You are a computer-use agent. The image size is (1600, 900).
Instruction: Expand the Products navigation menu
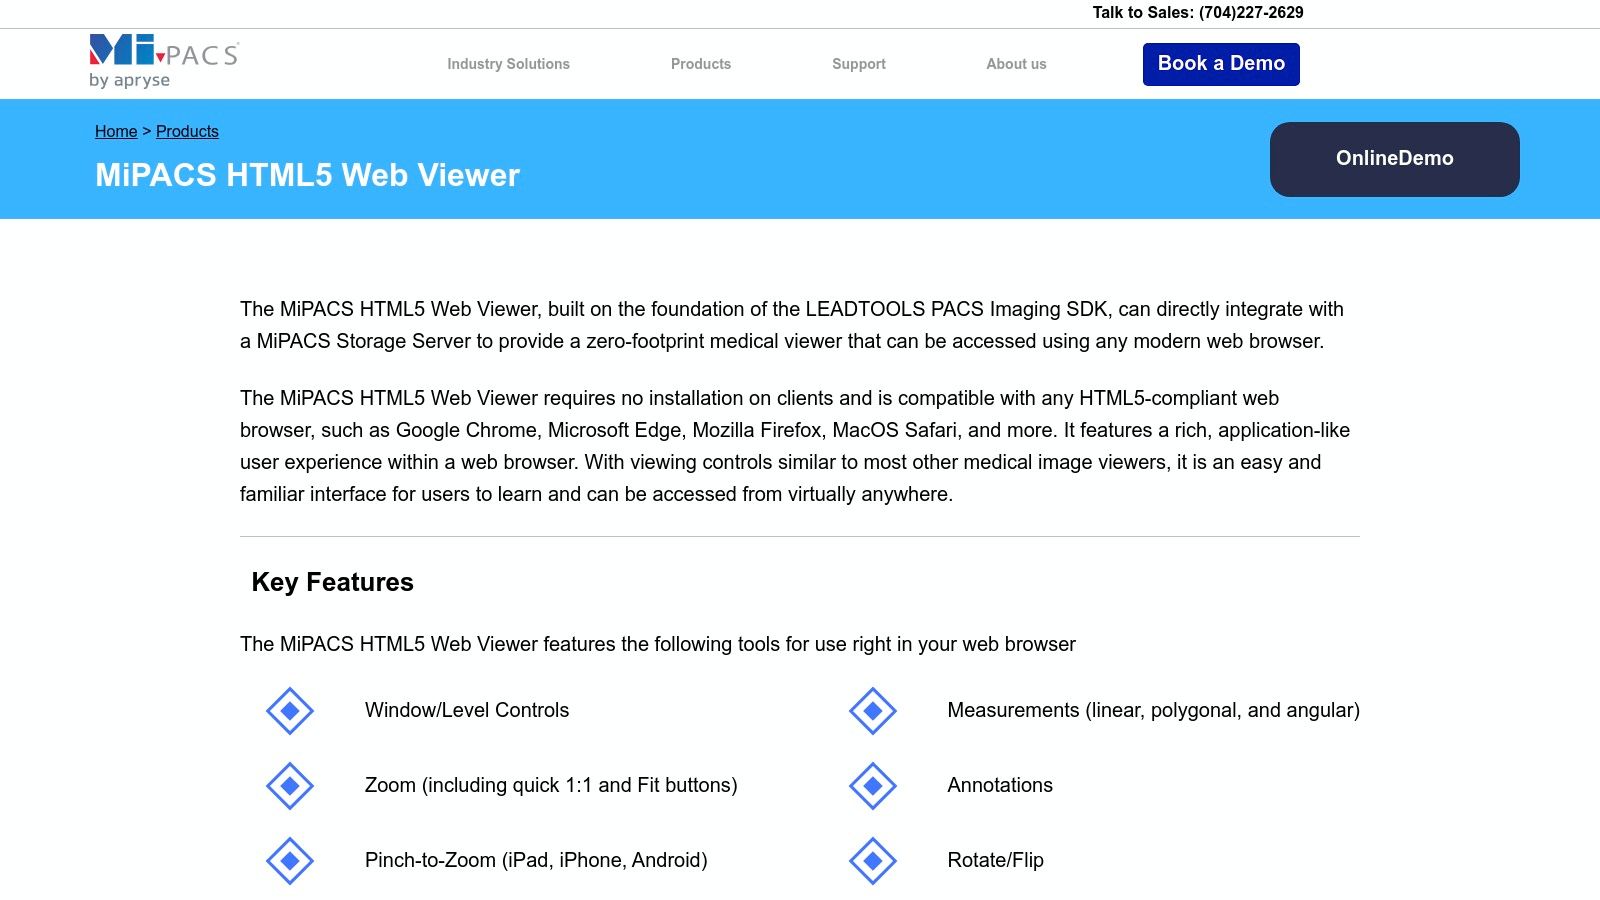coord(701,63)
